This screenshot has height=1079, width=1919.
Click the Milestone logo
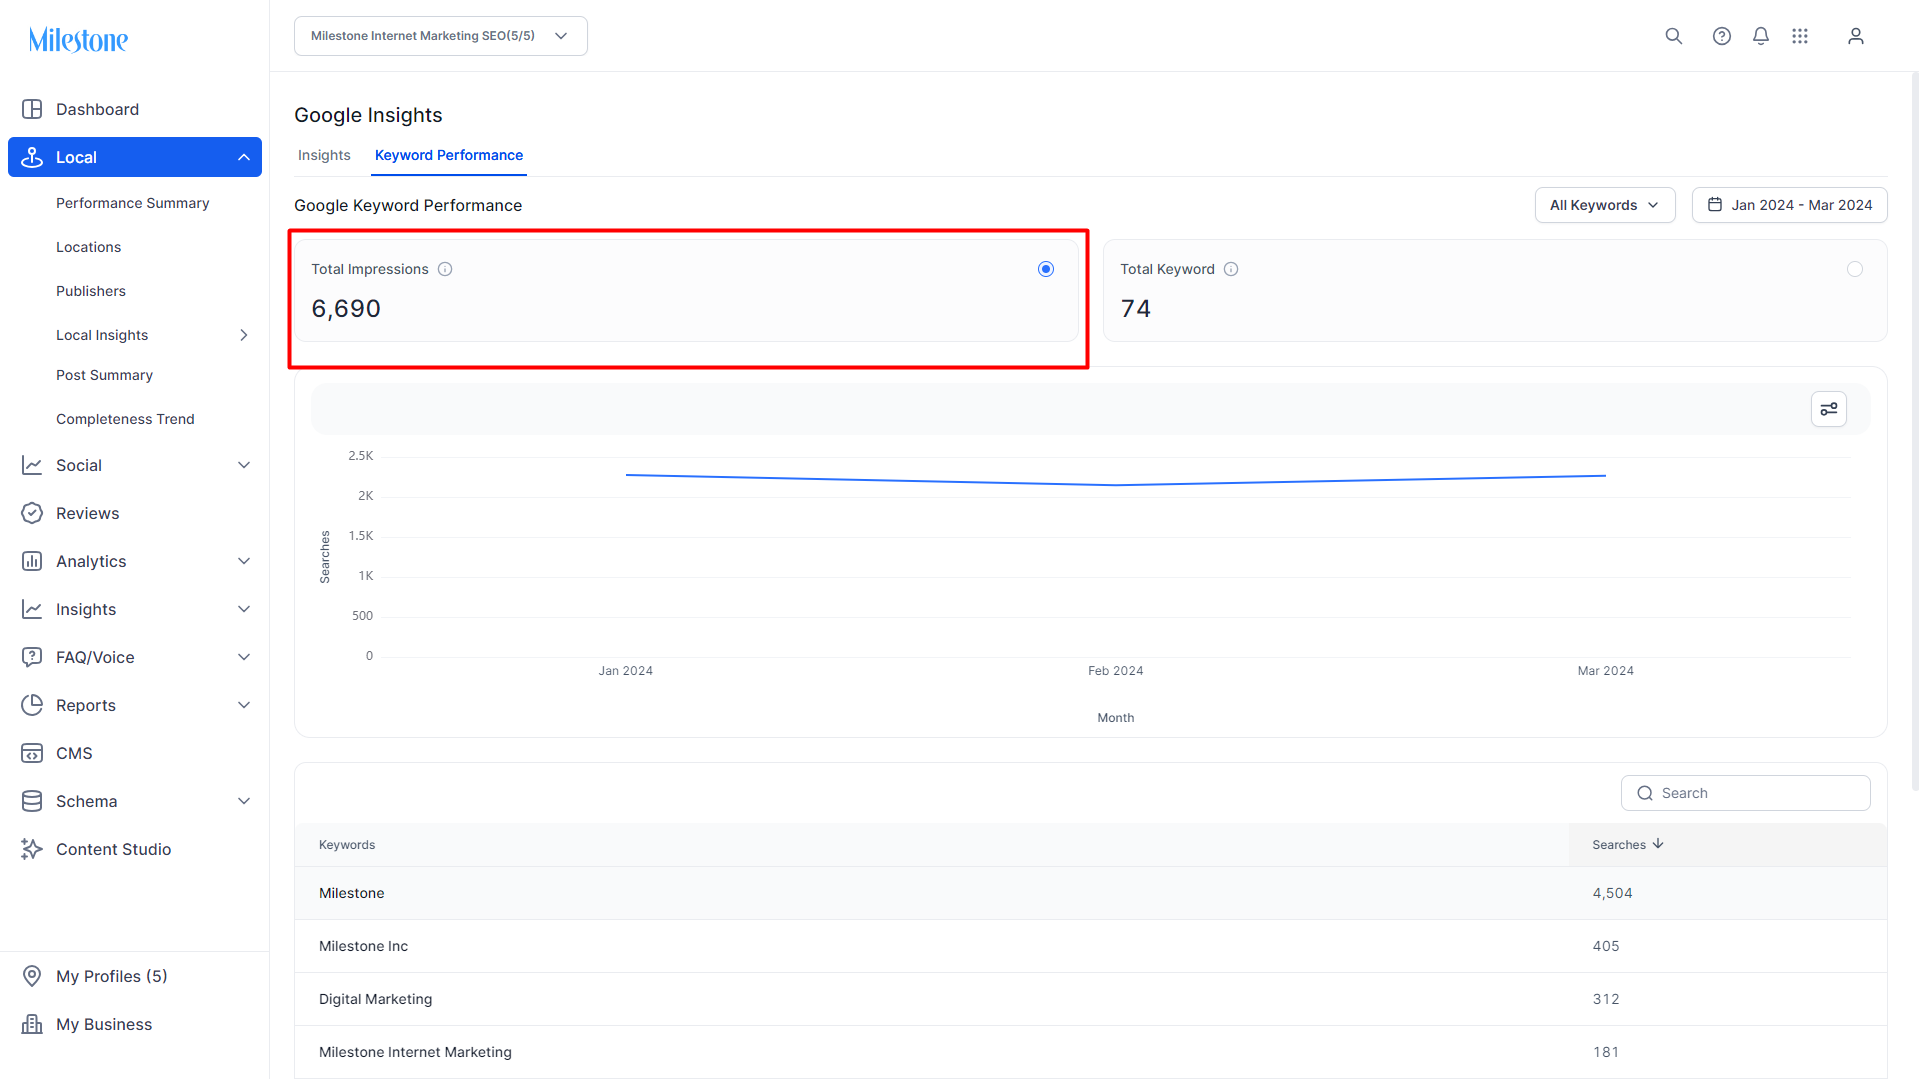point(78,40)
